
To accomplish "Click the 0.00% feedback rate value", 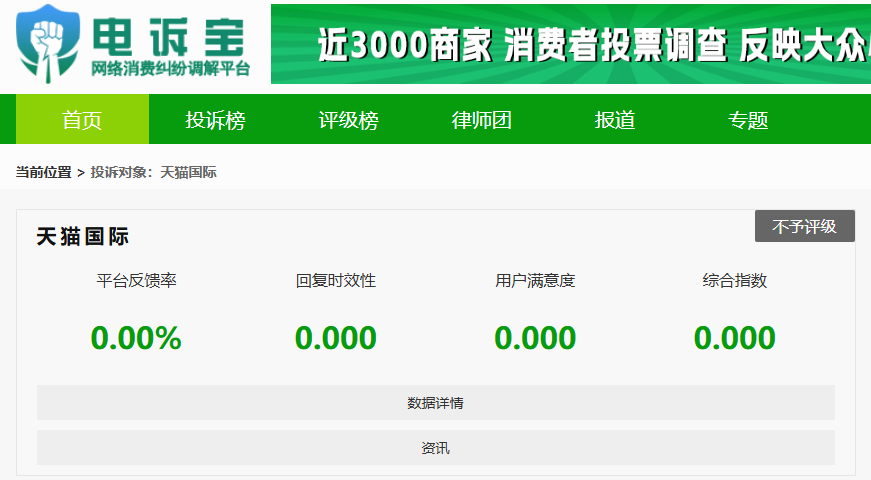I will tap(136, 338).
